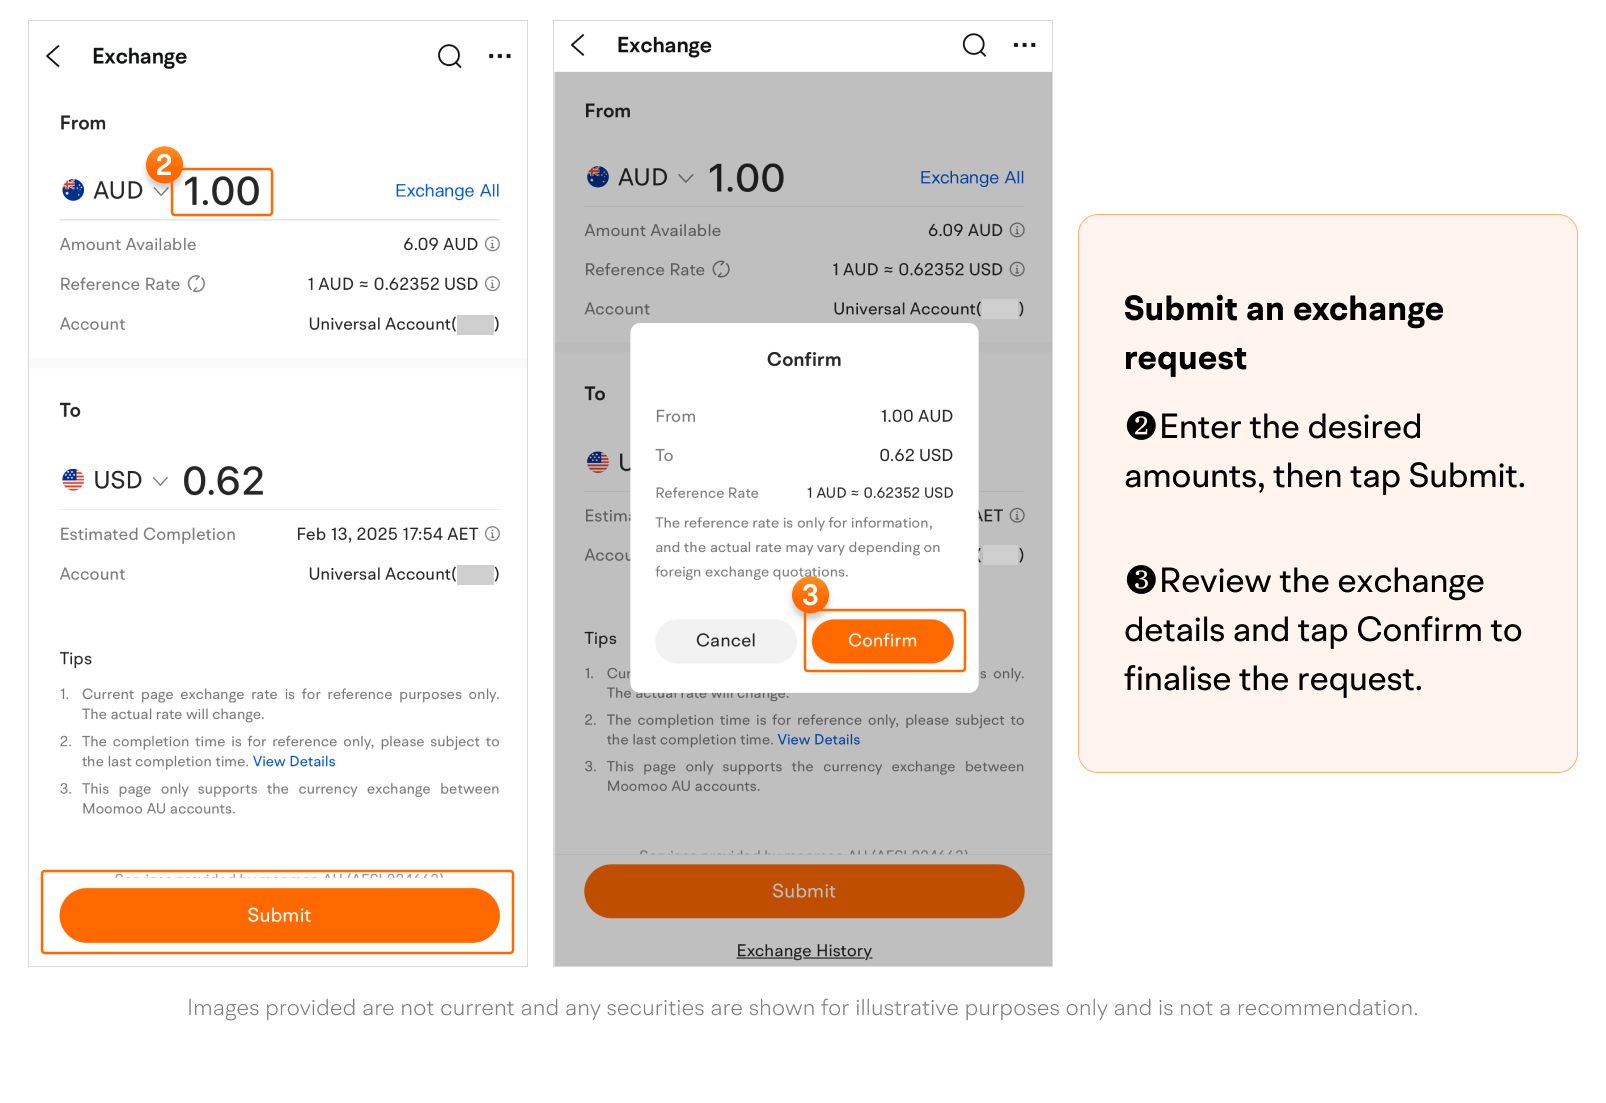Expand the AUD currency dropdown on left screen
This screenshot has width=1606, height=1103.
coord(160,190)
